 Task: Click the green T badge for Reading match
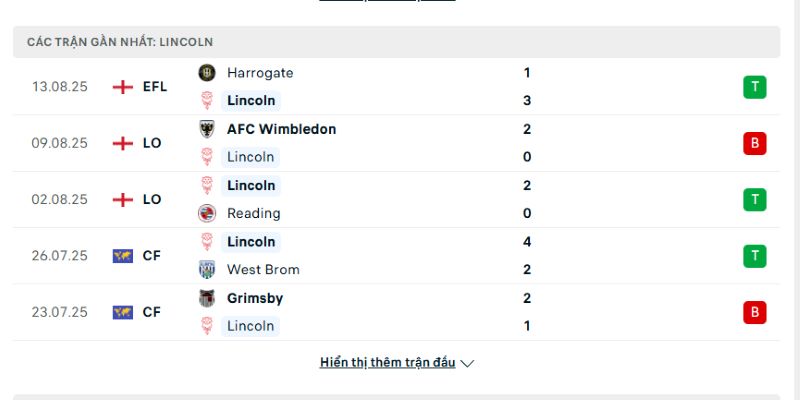[755, 199]
